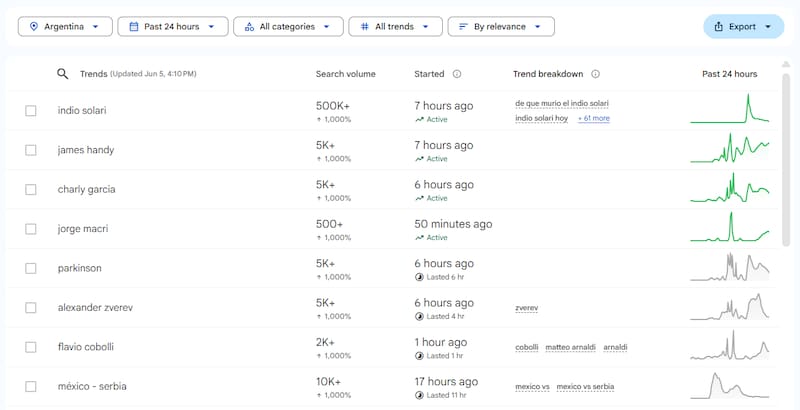Click the Past 24 hours column header
The width and height of the screenshot is (800, 410).
pyautogui.click(x=730, y=74)
